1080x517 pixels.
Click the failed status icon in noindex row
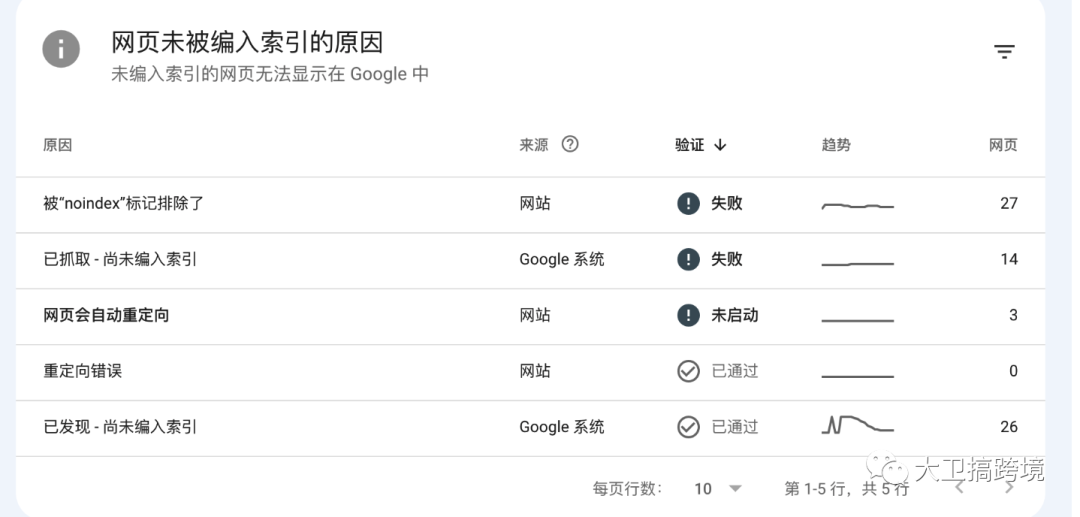click(x=688, y=204)
